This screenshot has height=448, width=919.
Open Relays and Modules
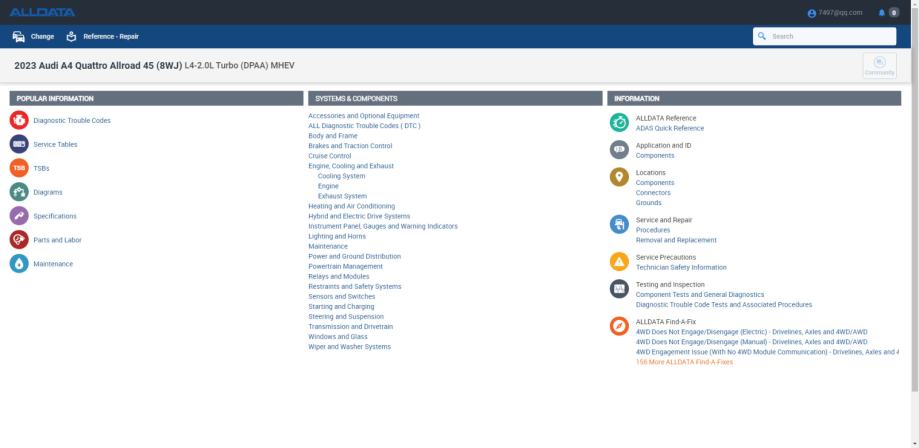pos(339,276)
